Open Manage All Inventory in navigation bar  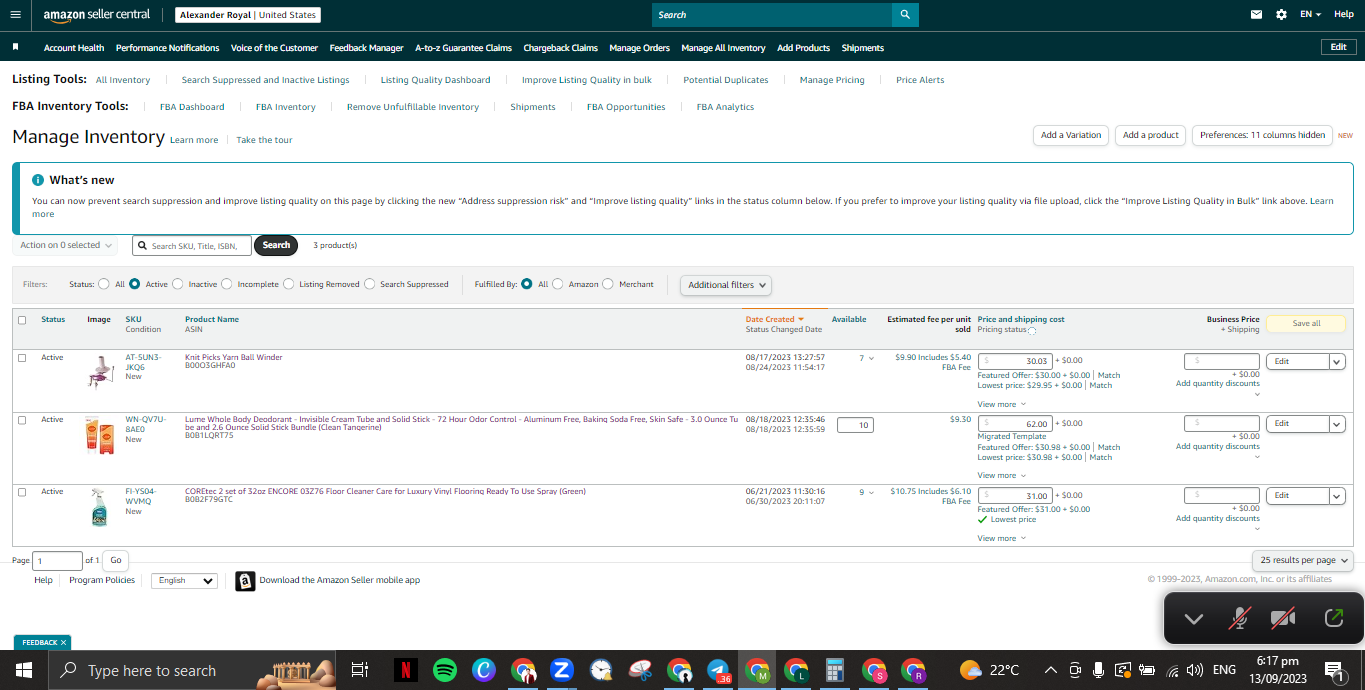click(723, 48)
